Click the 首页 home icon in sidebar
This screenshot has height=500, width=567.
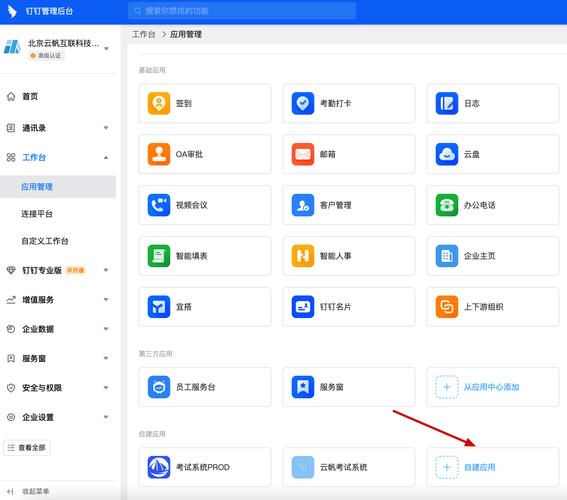tap(11, 97)
